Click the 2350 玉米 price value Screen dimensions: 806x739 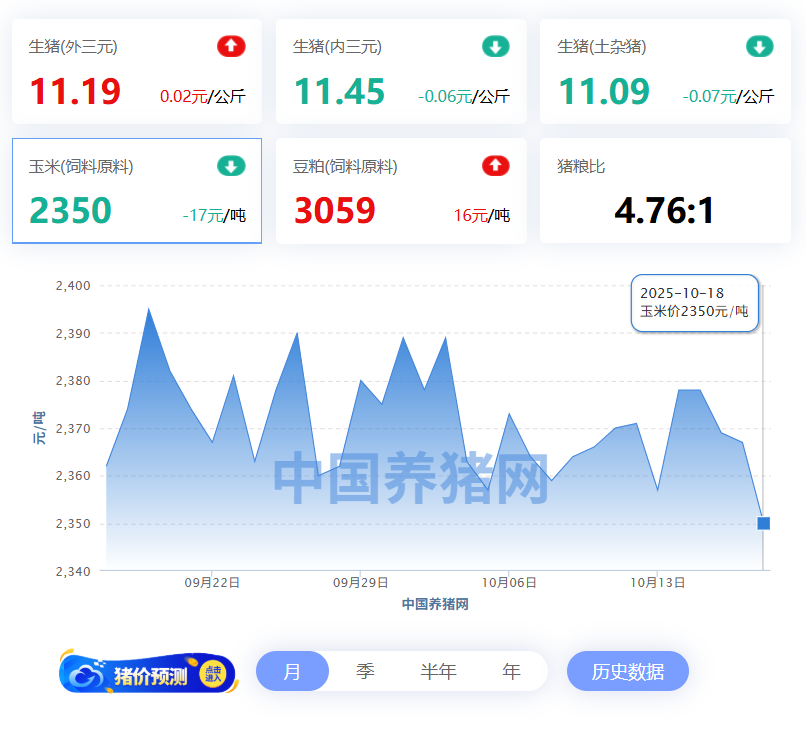tap(70, 211)
